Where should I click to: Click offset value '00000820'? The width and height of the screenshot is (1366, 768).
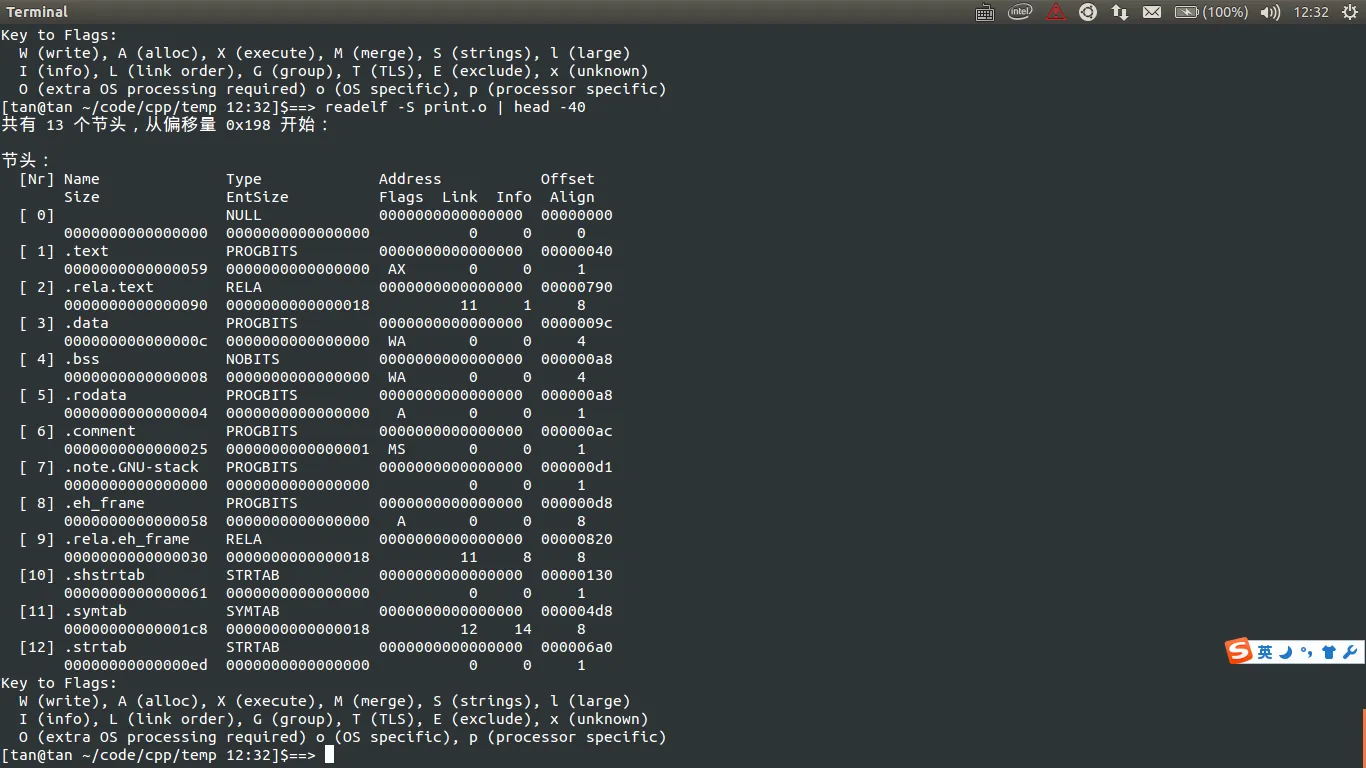pos(577,539)
